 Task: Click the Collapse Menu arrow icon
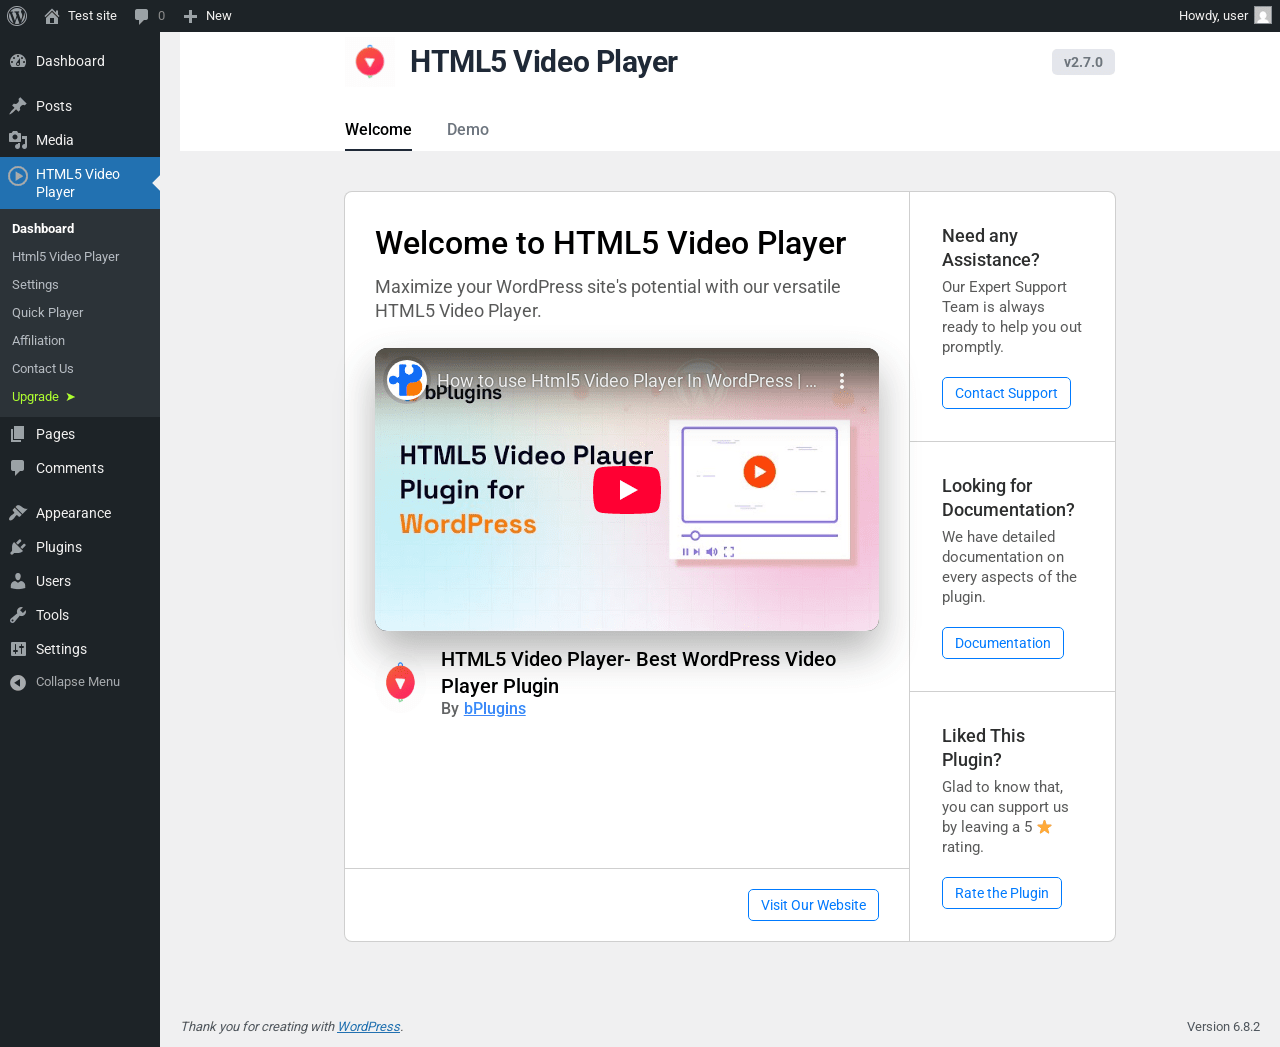tap(18, 682)
